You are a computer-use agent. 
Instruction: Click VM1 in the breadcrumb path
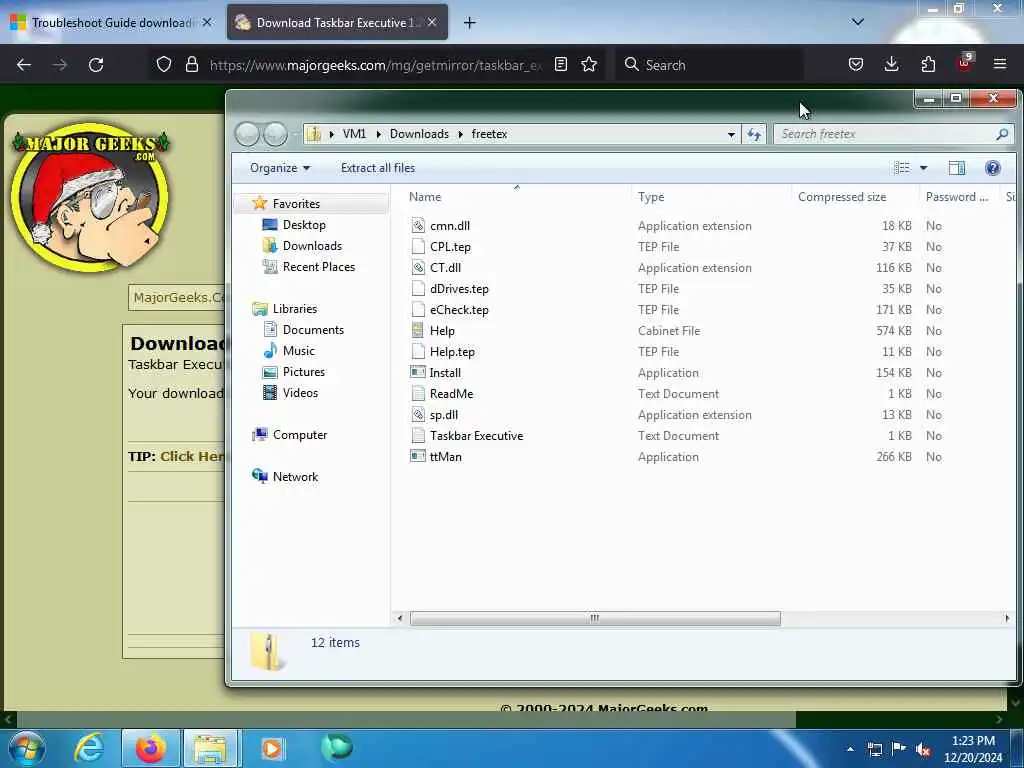pyautogui.click(x=354, y=134)
